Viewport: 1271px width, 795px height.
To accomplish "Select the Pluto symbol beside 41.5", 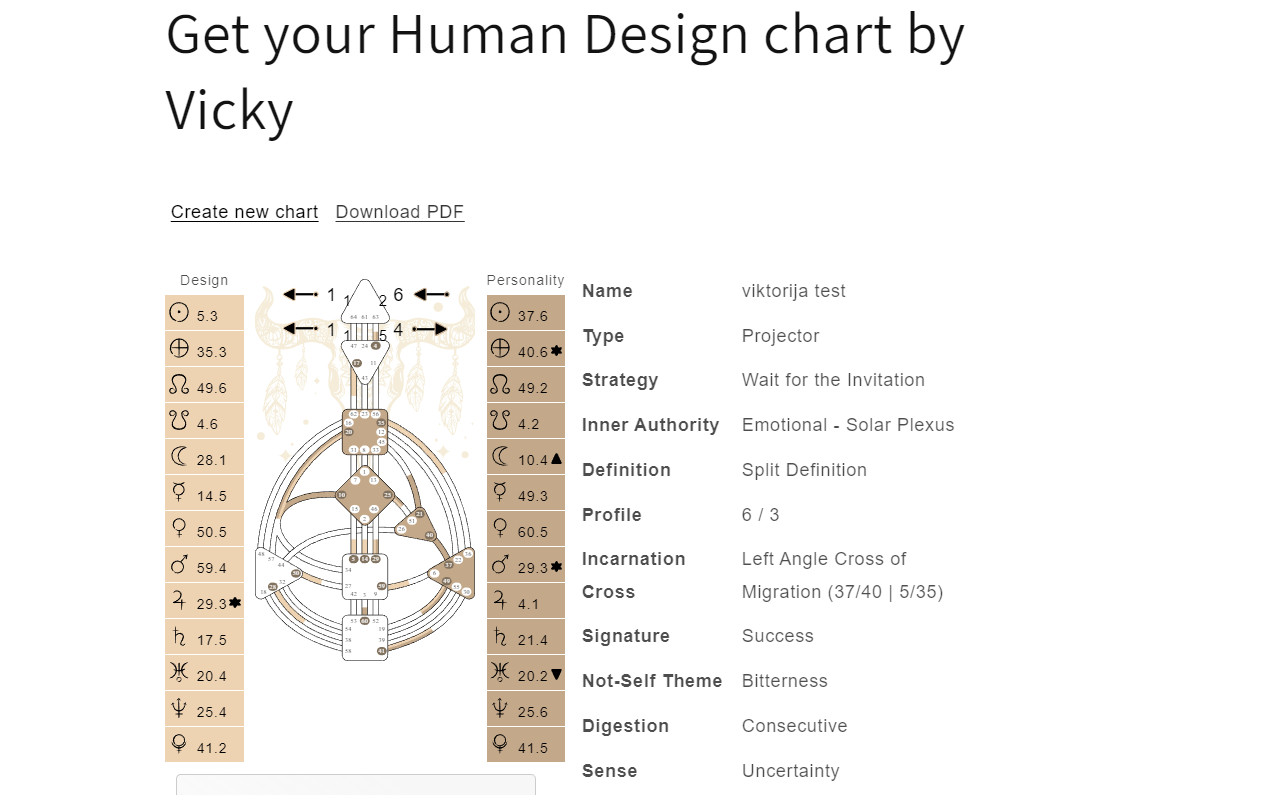I will pyautogui.click(x=501, y=744).
